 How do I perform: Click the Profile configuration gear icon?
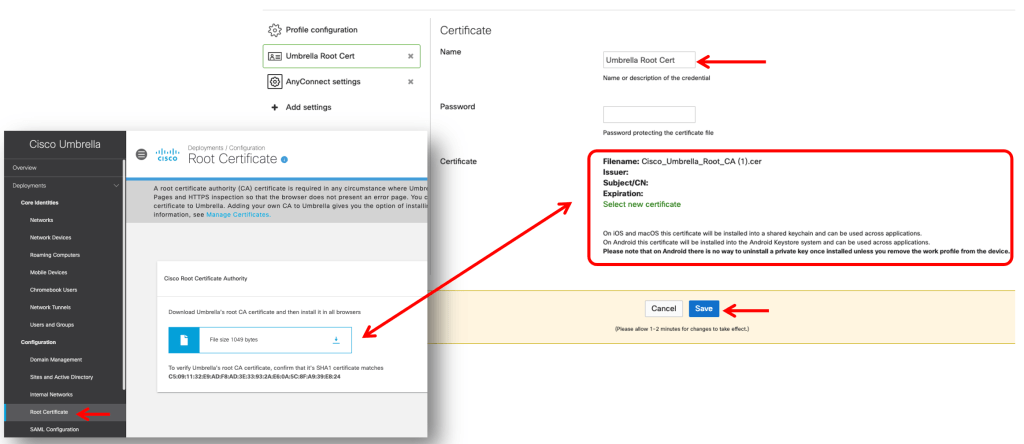pos(274,30)
